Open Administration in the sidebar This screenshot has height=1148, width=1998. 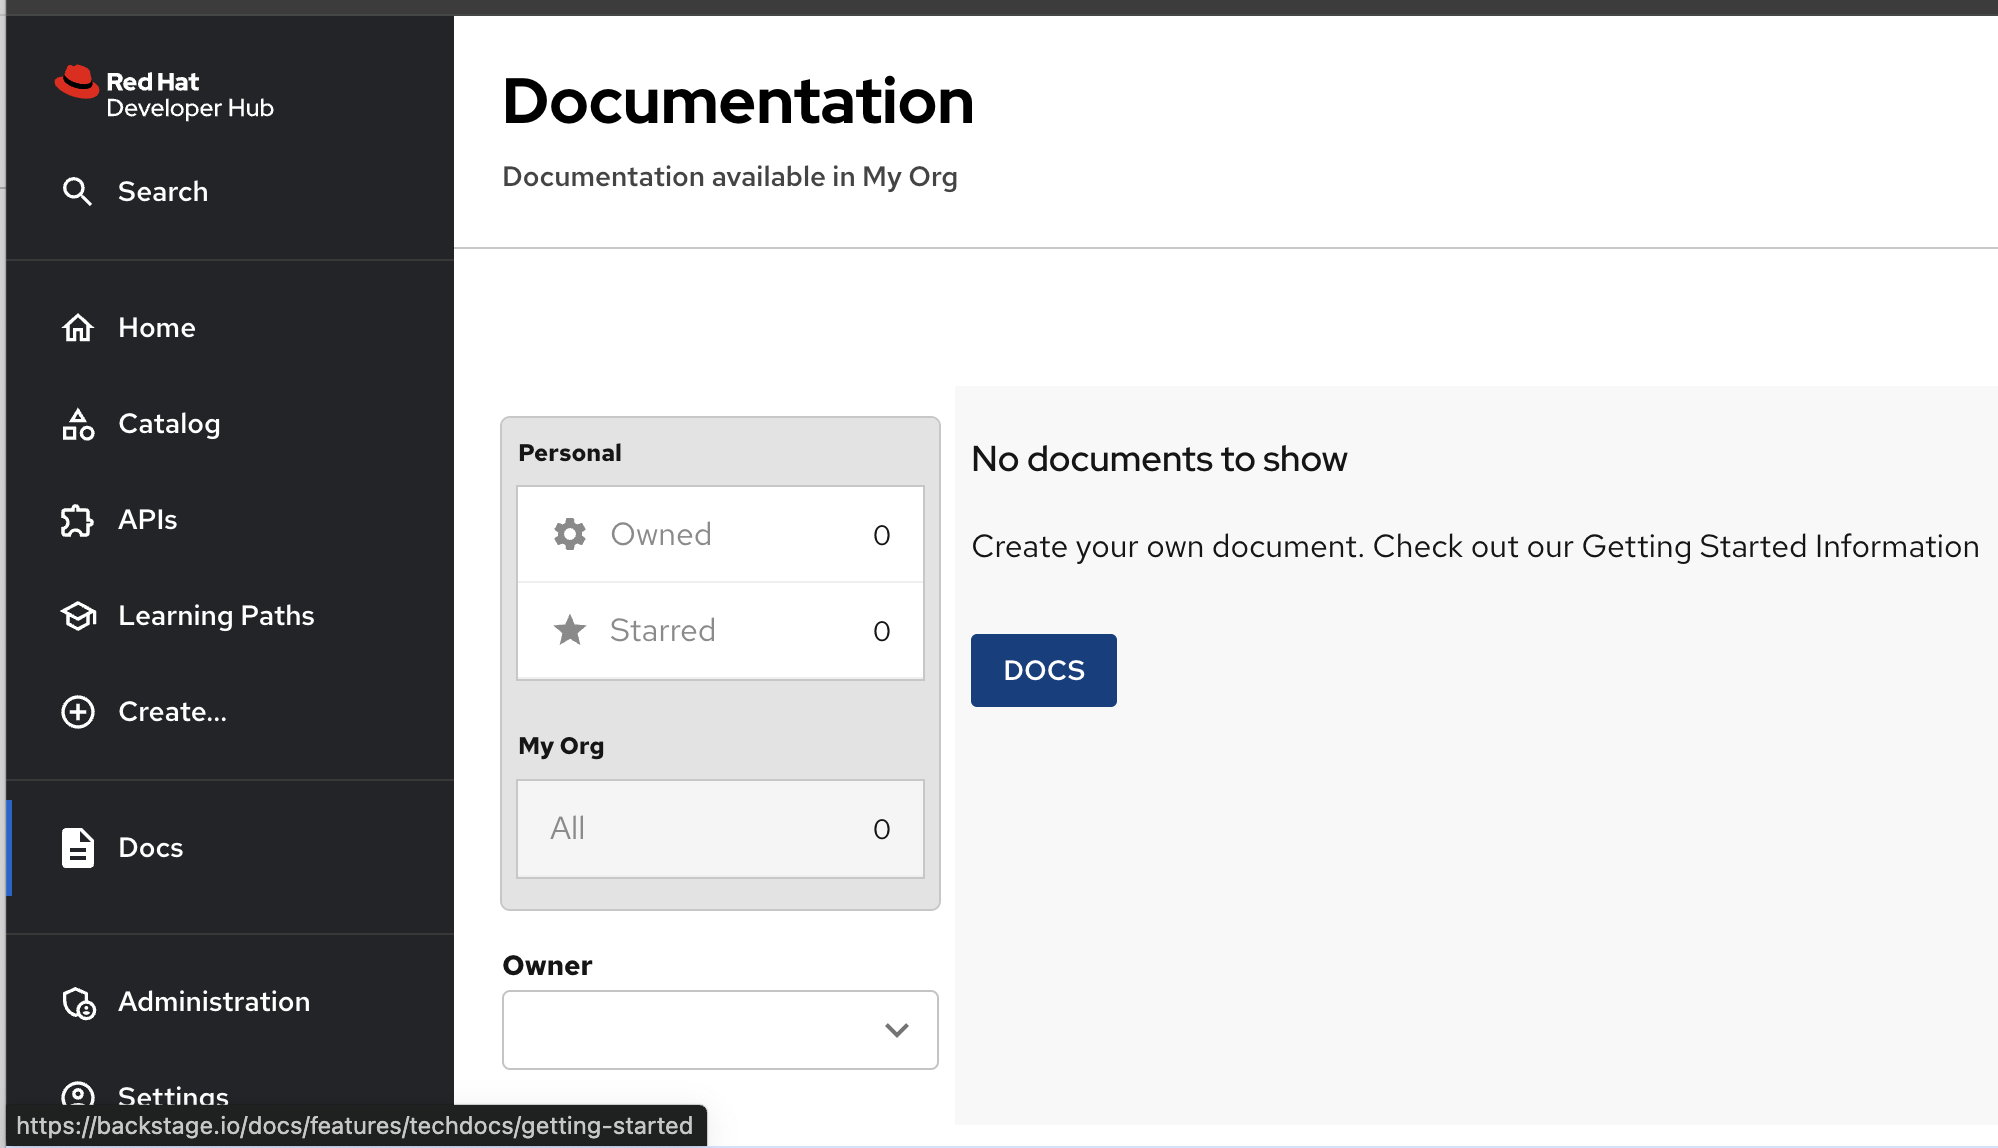pyautogui.click(x=213, y=1002)
